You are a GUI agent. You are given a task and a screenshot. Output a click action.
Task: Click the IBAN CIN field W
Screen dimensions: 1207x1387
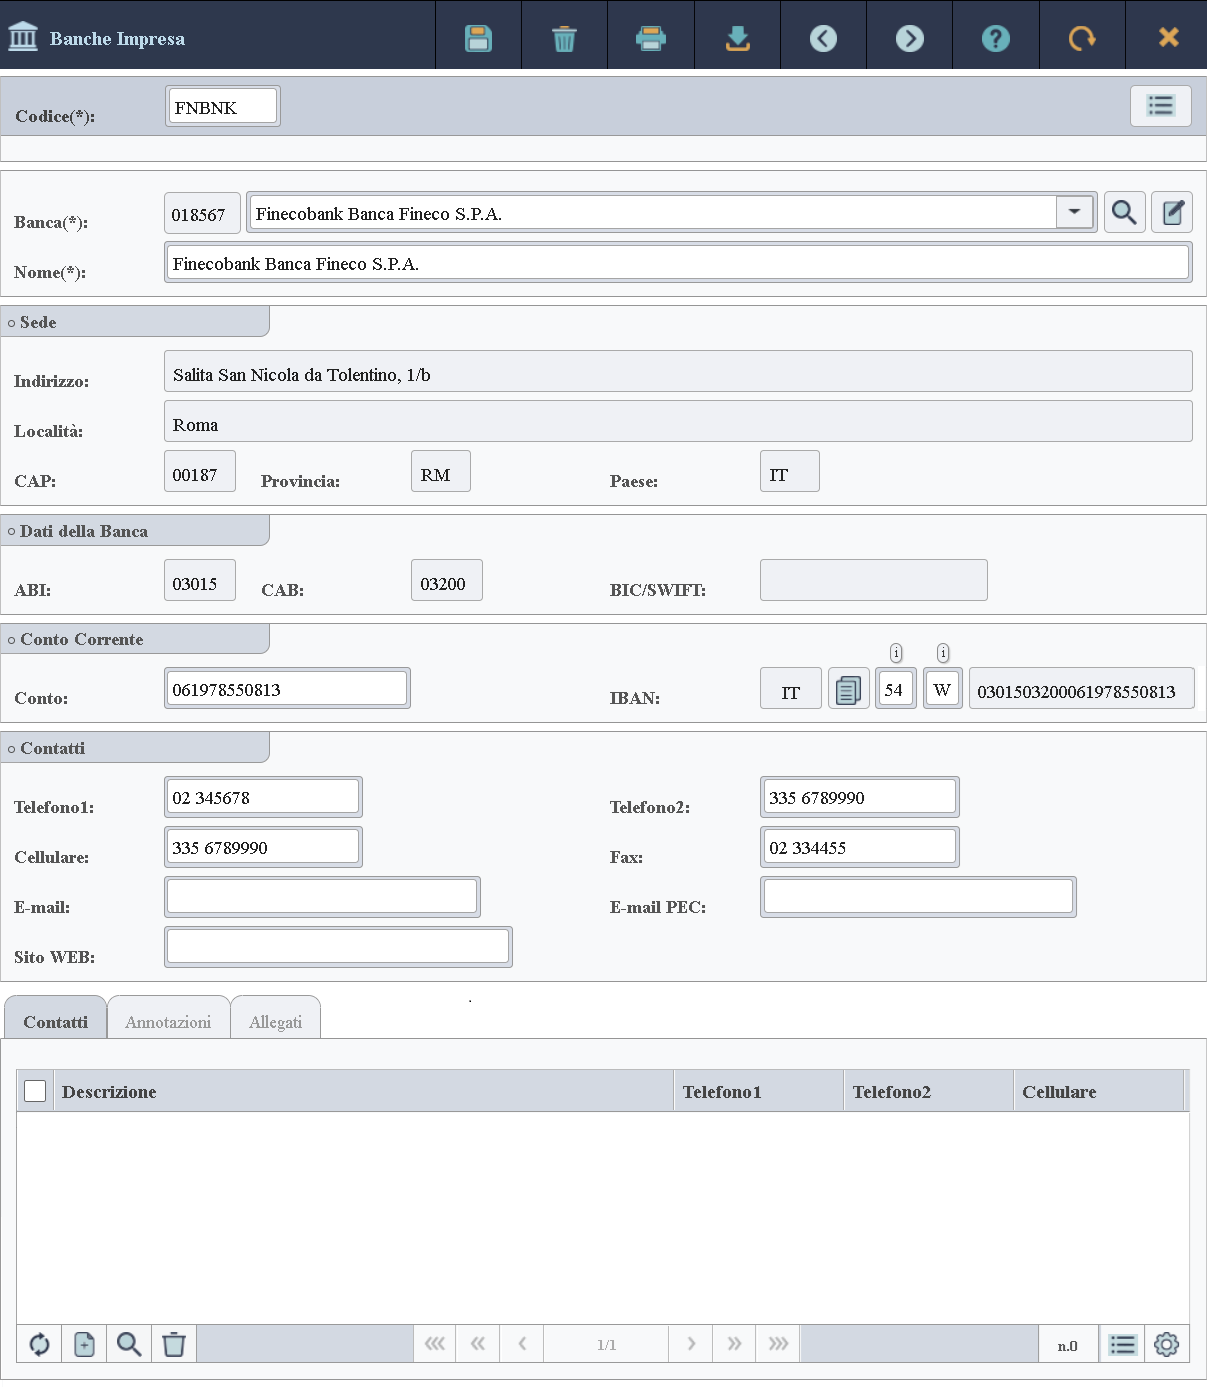942,689
